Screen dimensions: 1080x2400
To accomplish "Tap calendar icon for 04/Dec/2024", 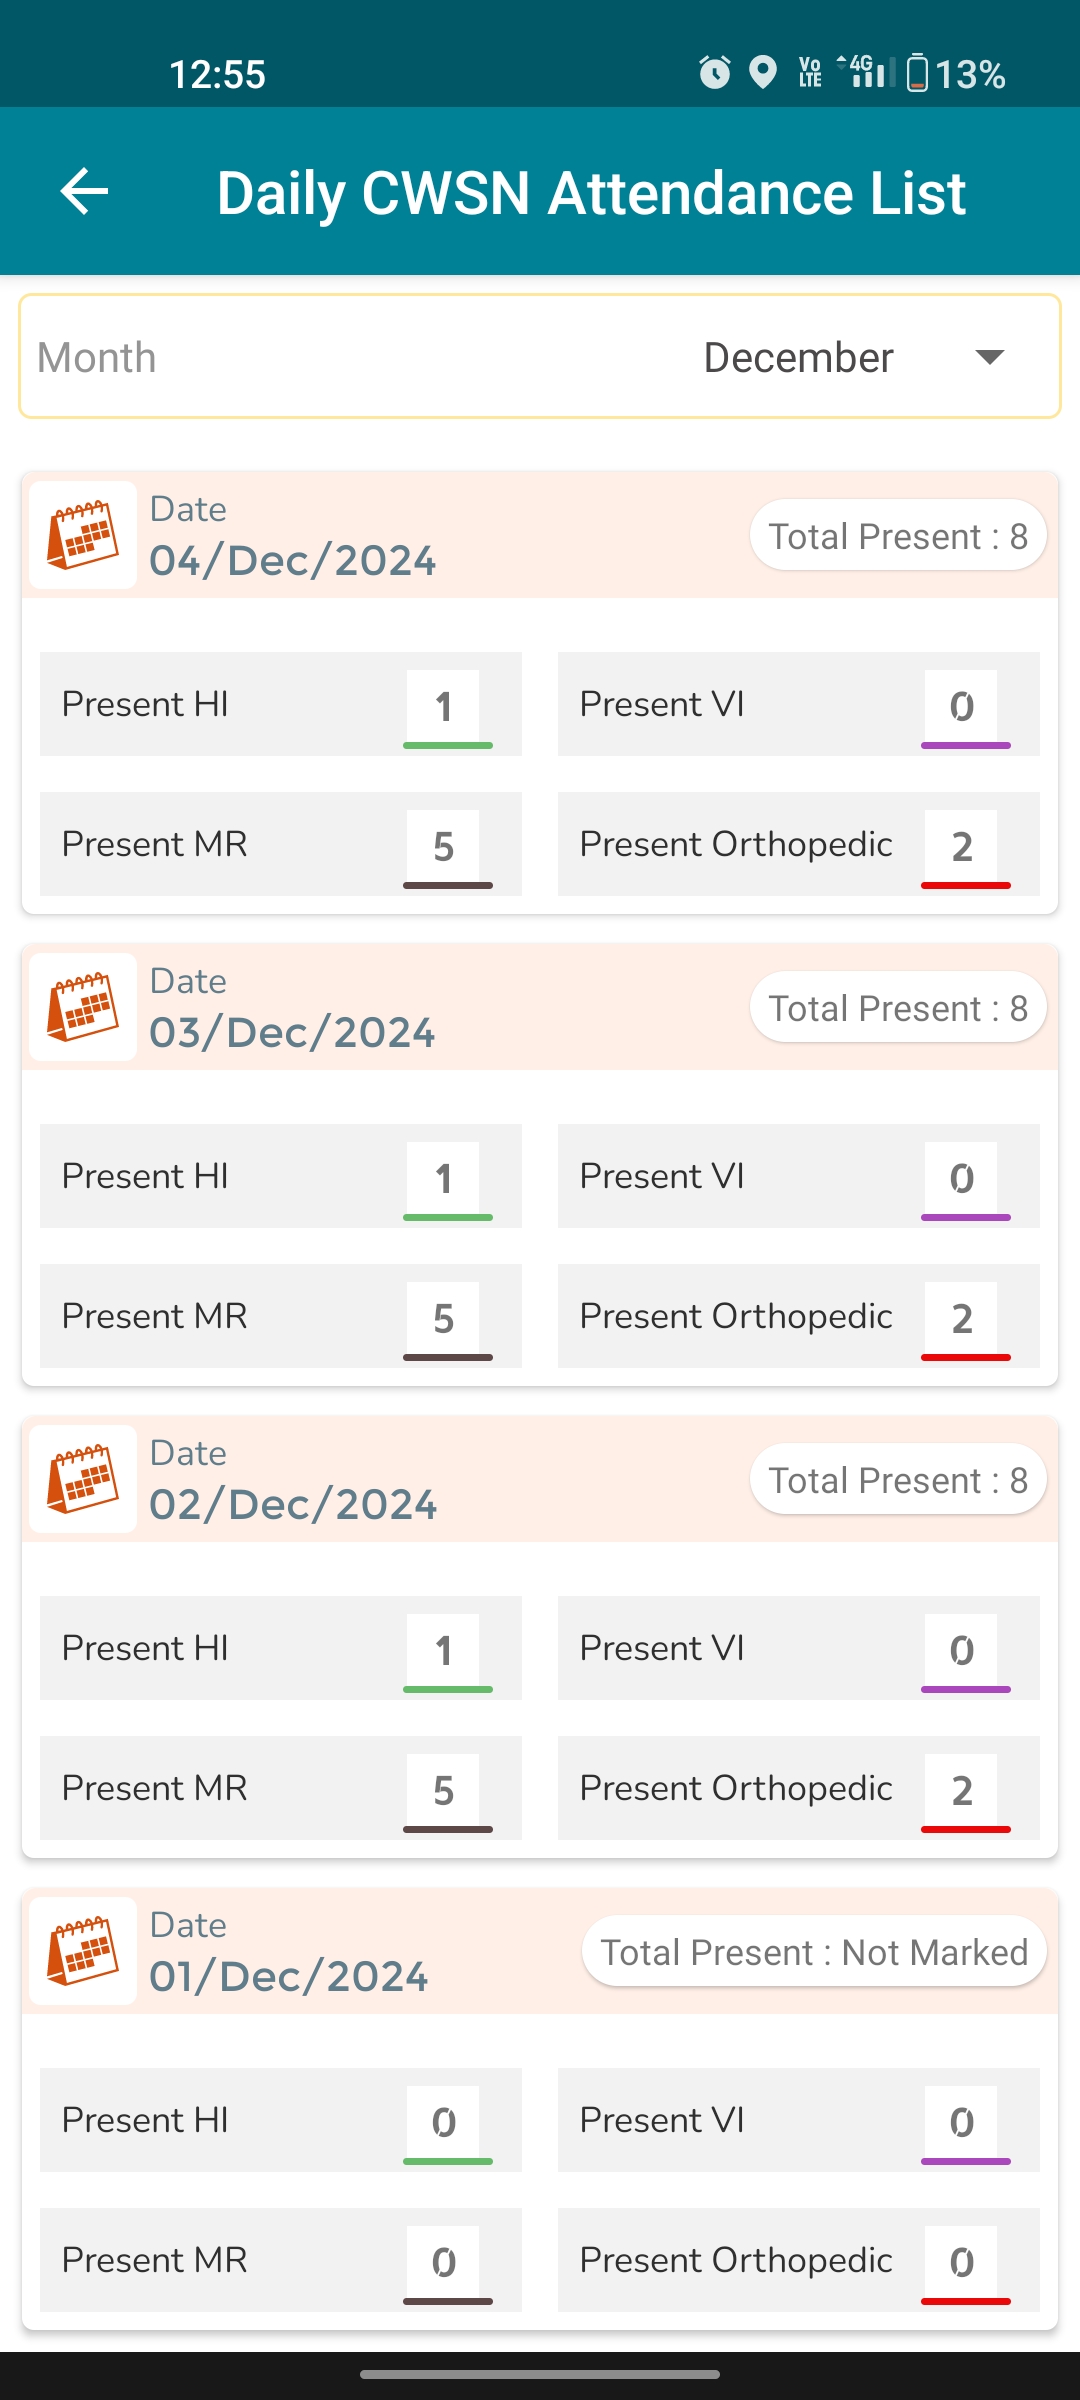I will 83,535.
